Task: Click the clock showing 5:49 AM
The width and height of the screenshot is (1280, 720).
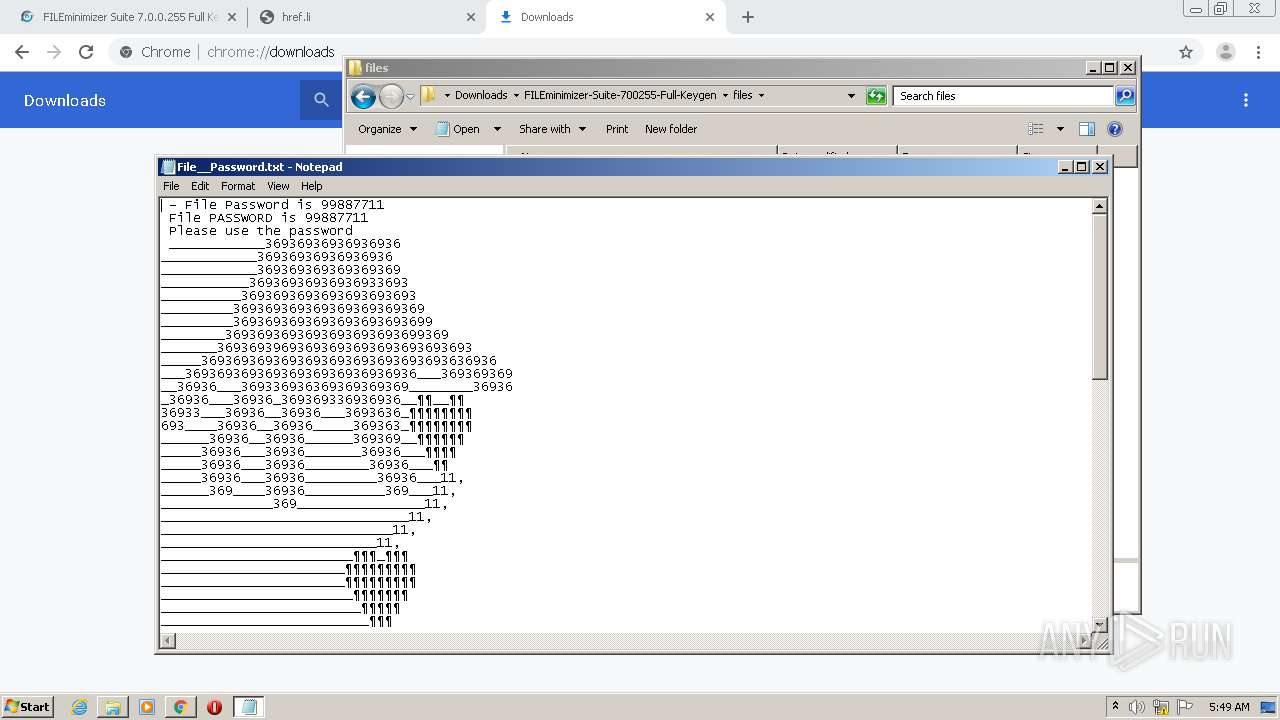Action: [1229, 707]
